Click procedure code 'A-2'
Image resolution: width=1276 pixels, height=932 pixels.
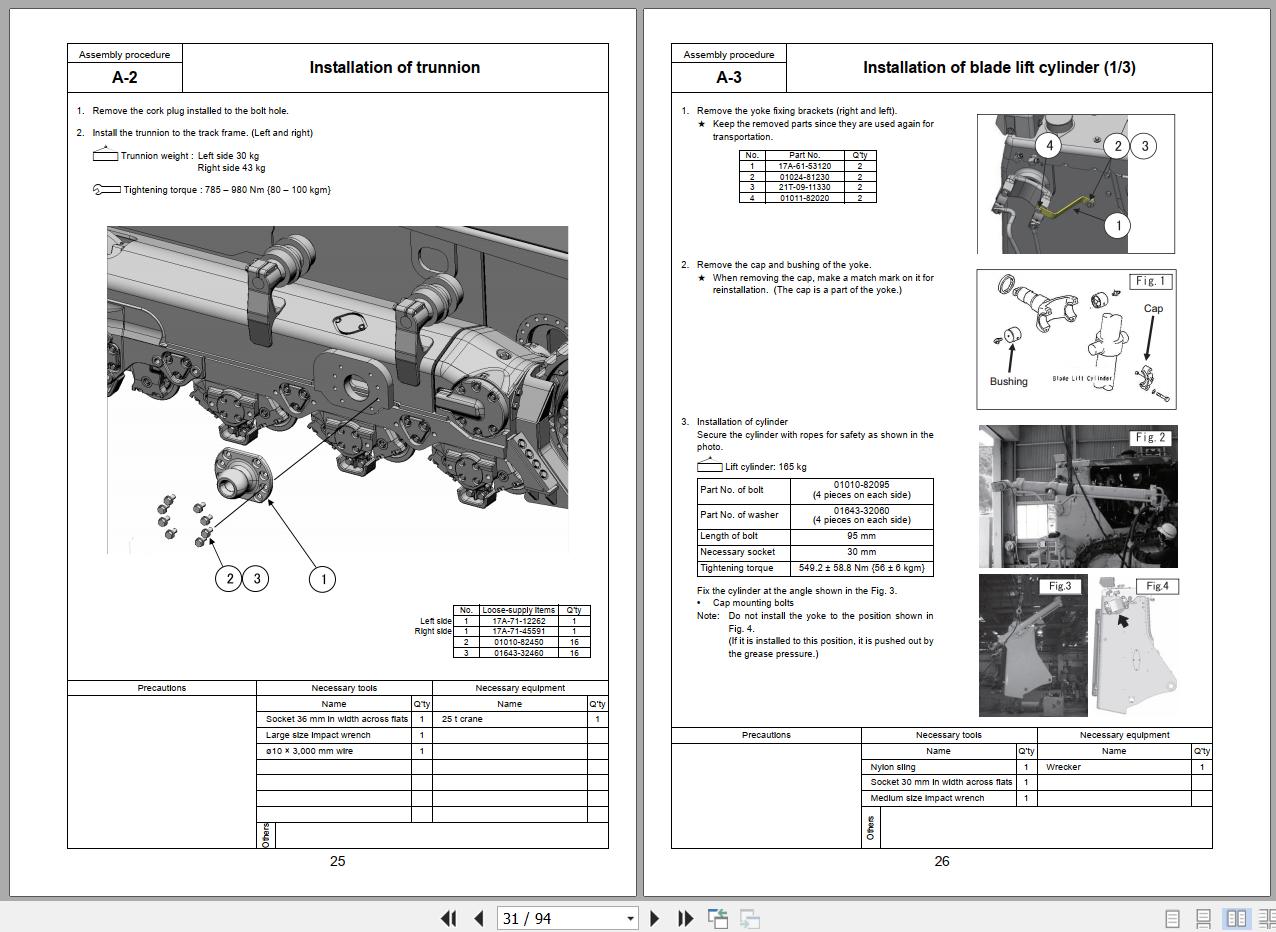point(125,78)
